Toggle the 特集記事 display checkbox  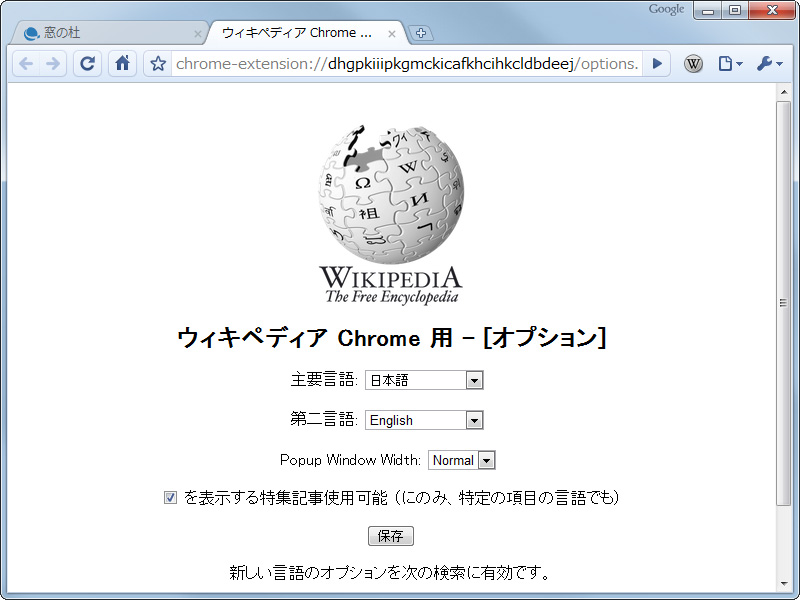click(170, 497)
